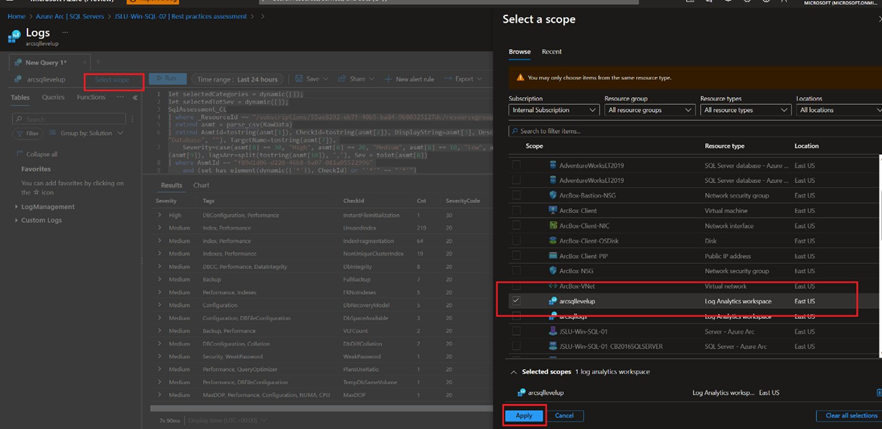Open the Chart tab in results
This screenshot has width=882, height=429.
[x=201, y=185]
